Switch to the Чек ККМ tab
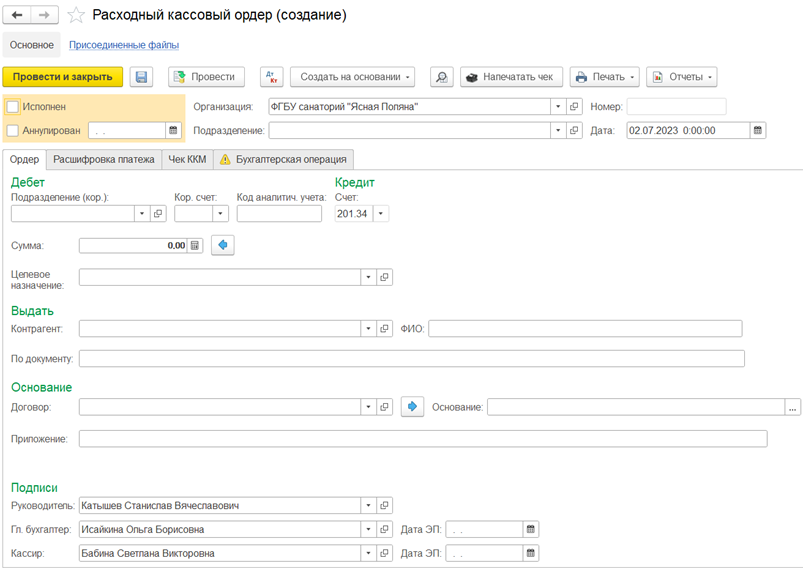Image resolution: width=803 pixels, height=569 pixels. click(187, 159)
